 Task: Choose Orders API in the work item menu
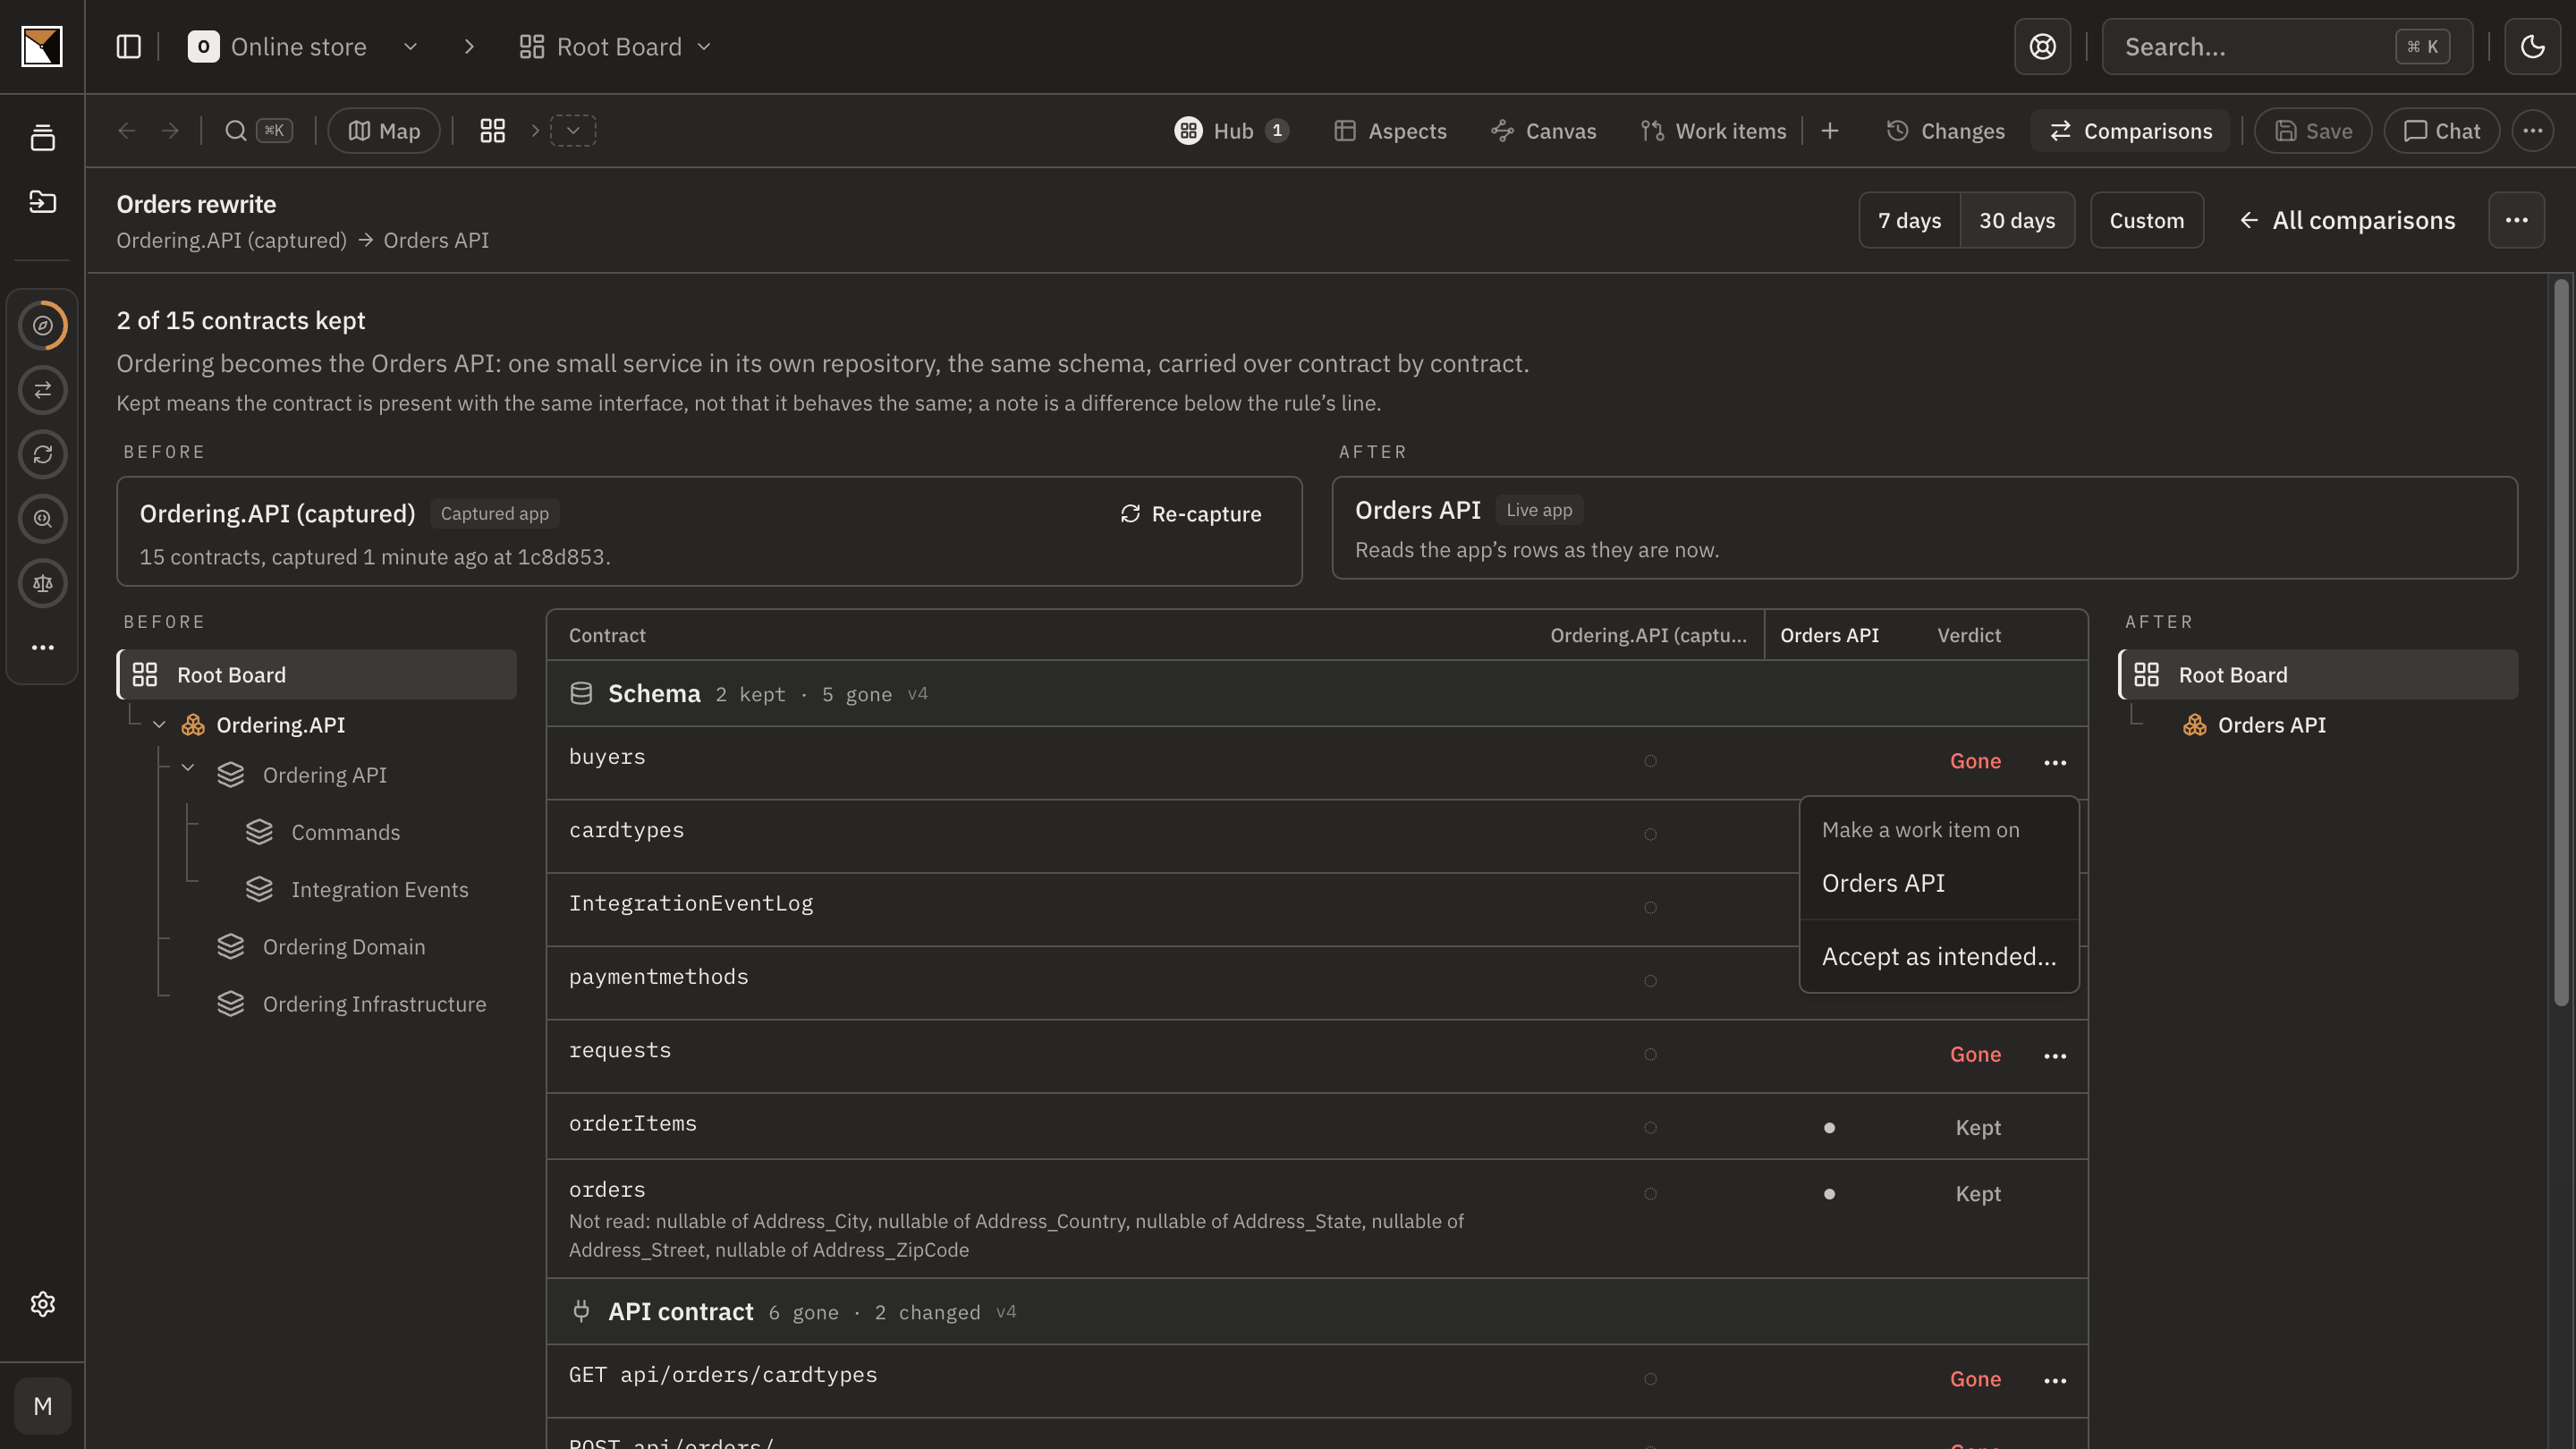1939,883
